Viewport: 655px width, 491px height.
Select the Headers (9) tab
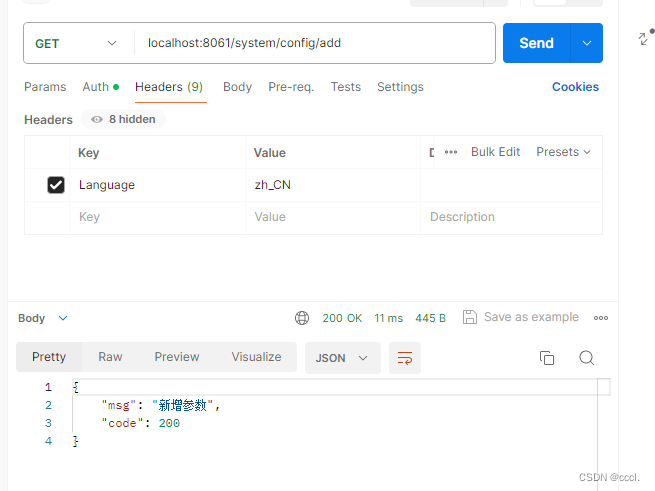coord(169,87)
